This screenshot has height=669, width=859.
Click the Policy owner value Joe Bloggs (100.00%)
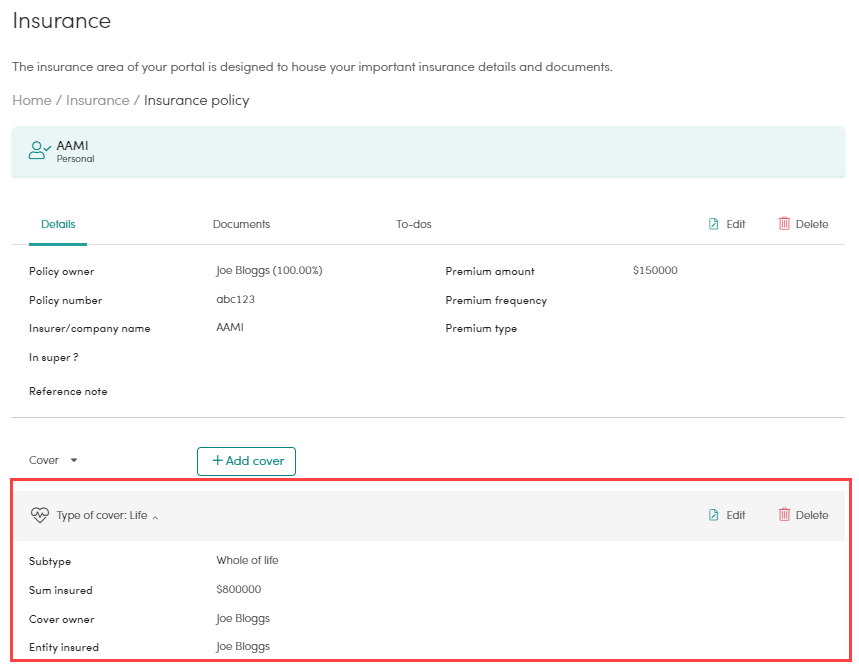pos(269,271)
